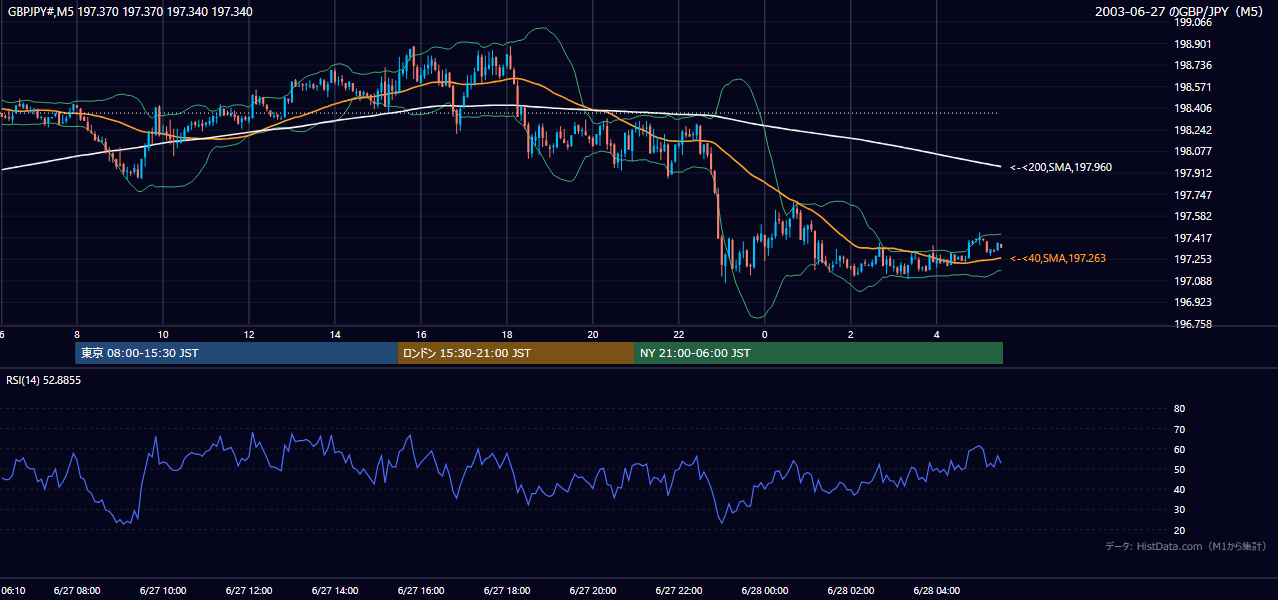Click RSI scale value 80
The width and height of the screenshot is (1278, 600).
click(1179, 409)
